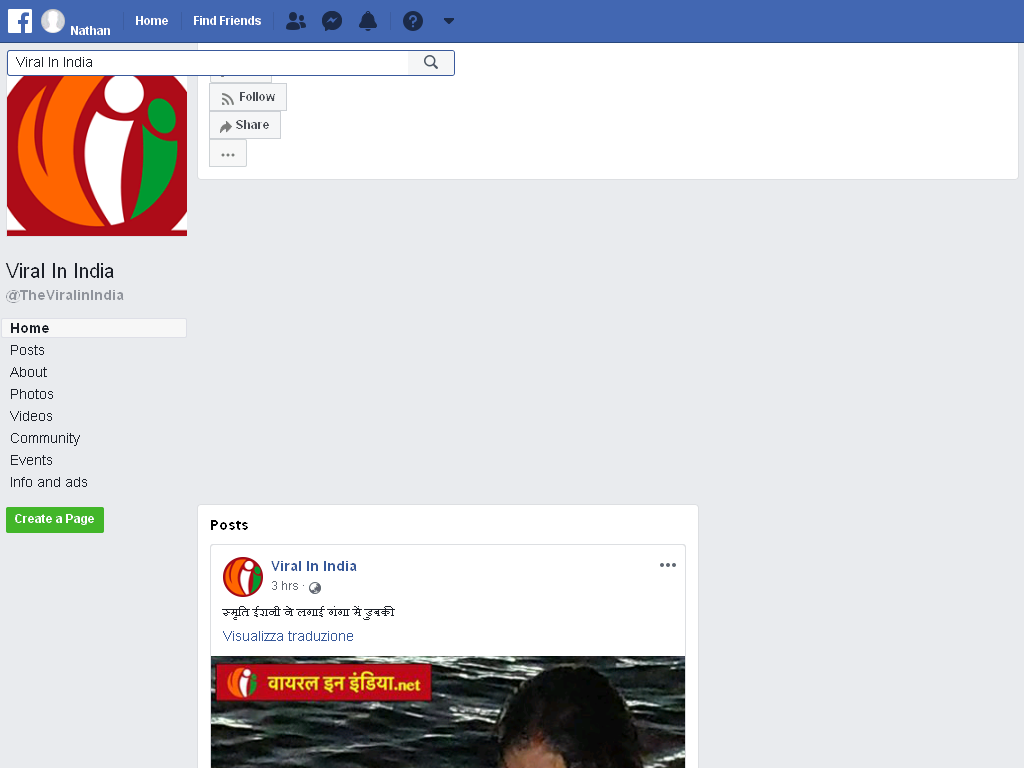This screenshot has width=1024, height=768.
Task: Open the post's three-dot options menu
Action: (667, 565)
